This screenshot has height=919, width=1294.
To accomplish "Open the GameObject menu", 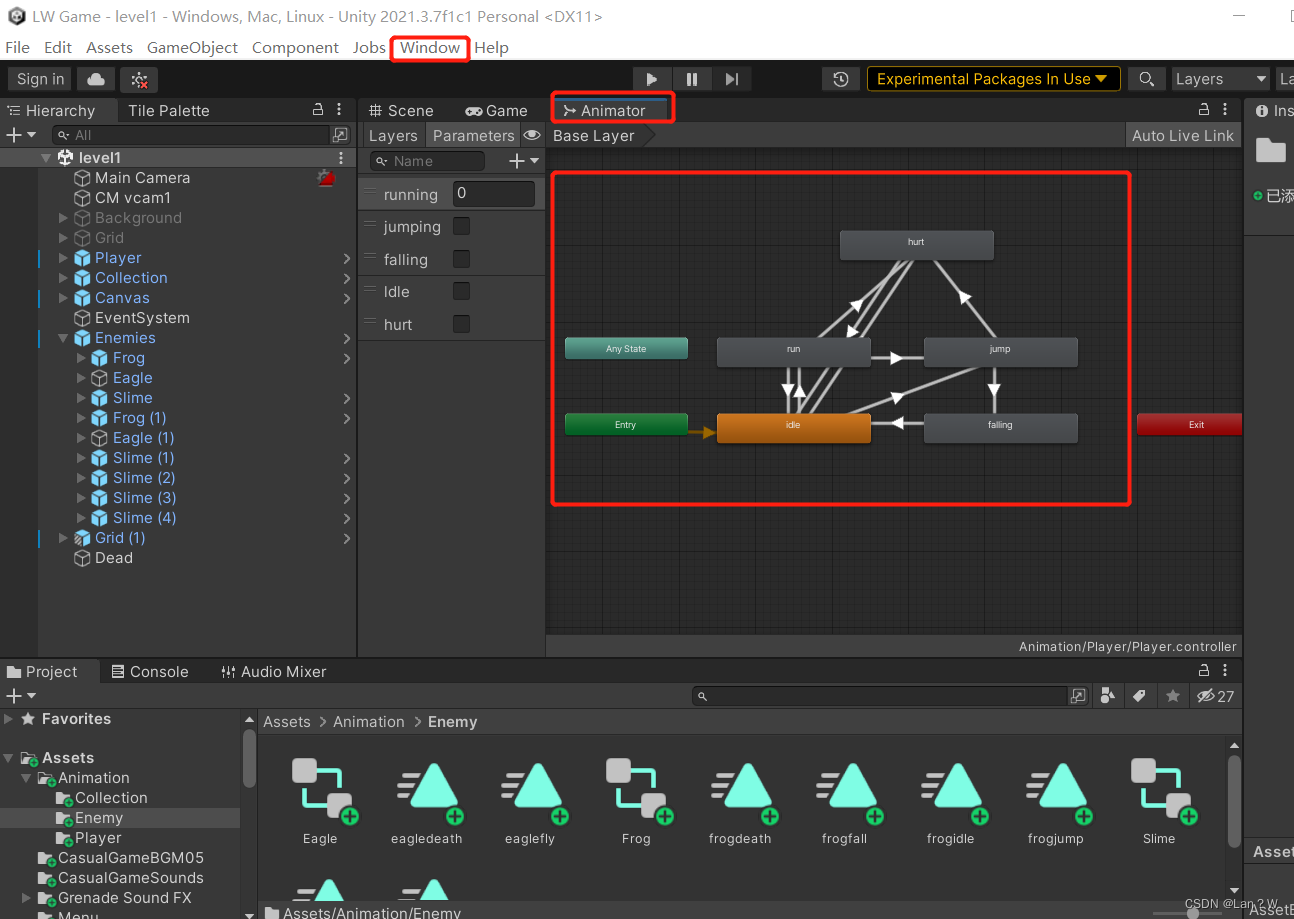I will 192,47.
